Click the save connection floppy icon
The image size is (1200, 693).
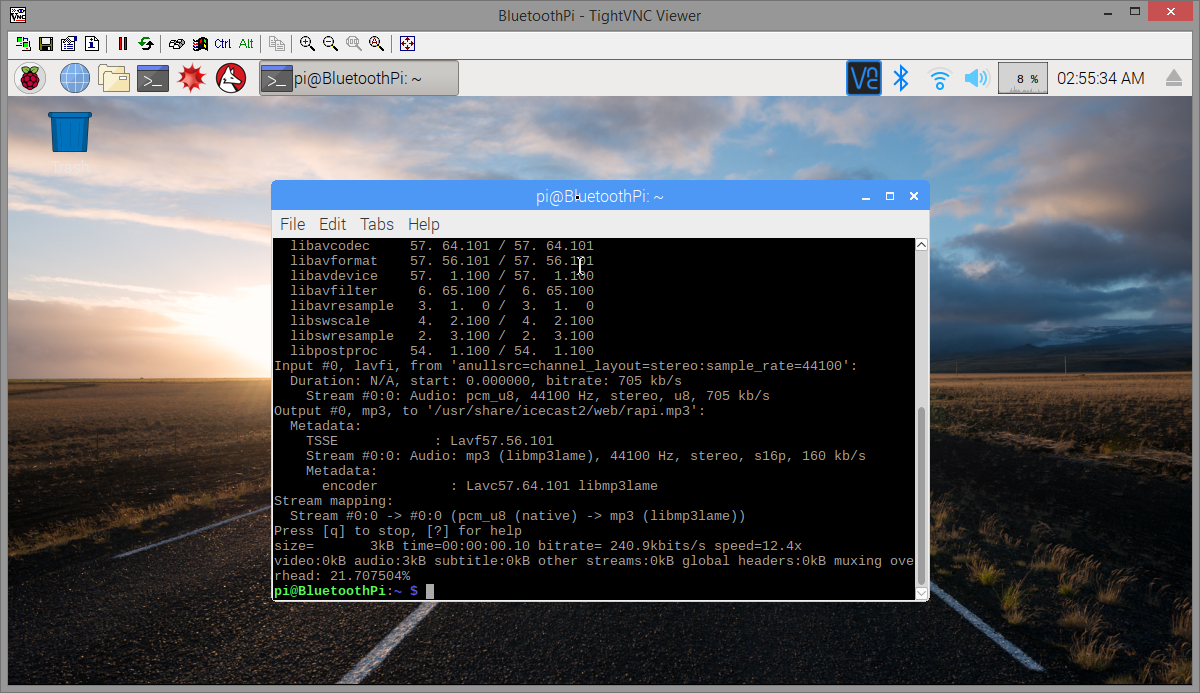(x=46, y=44)
